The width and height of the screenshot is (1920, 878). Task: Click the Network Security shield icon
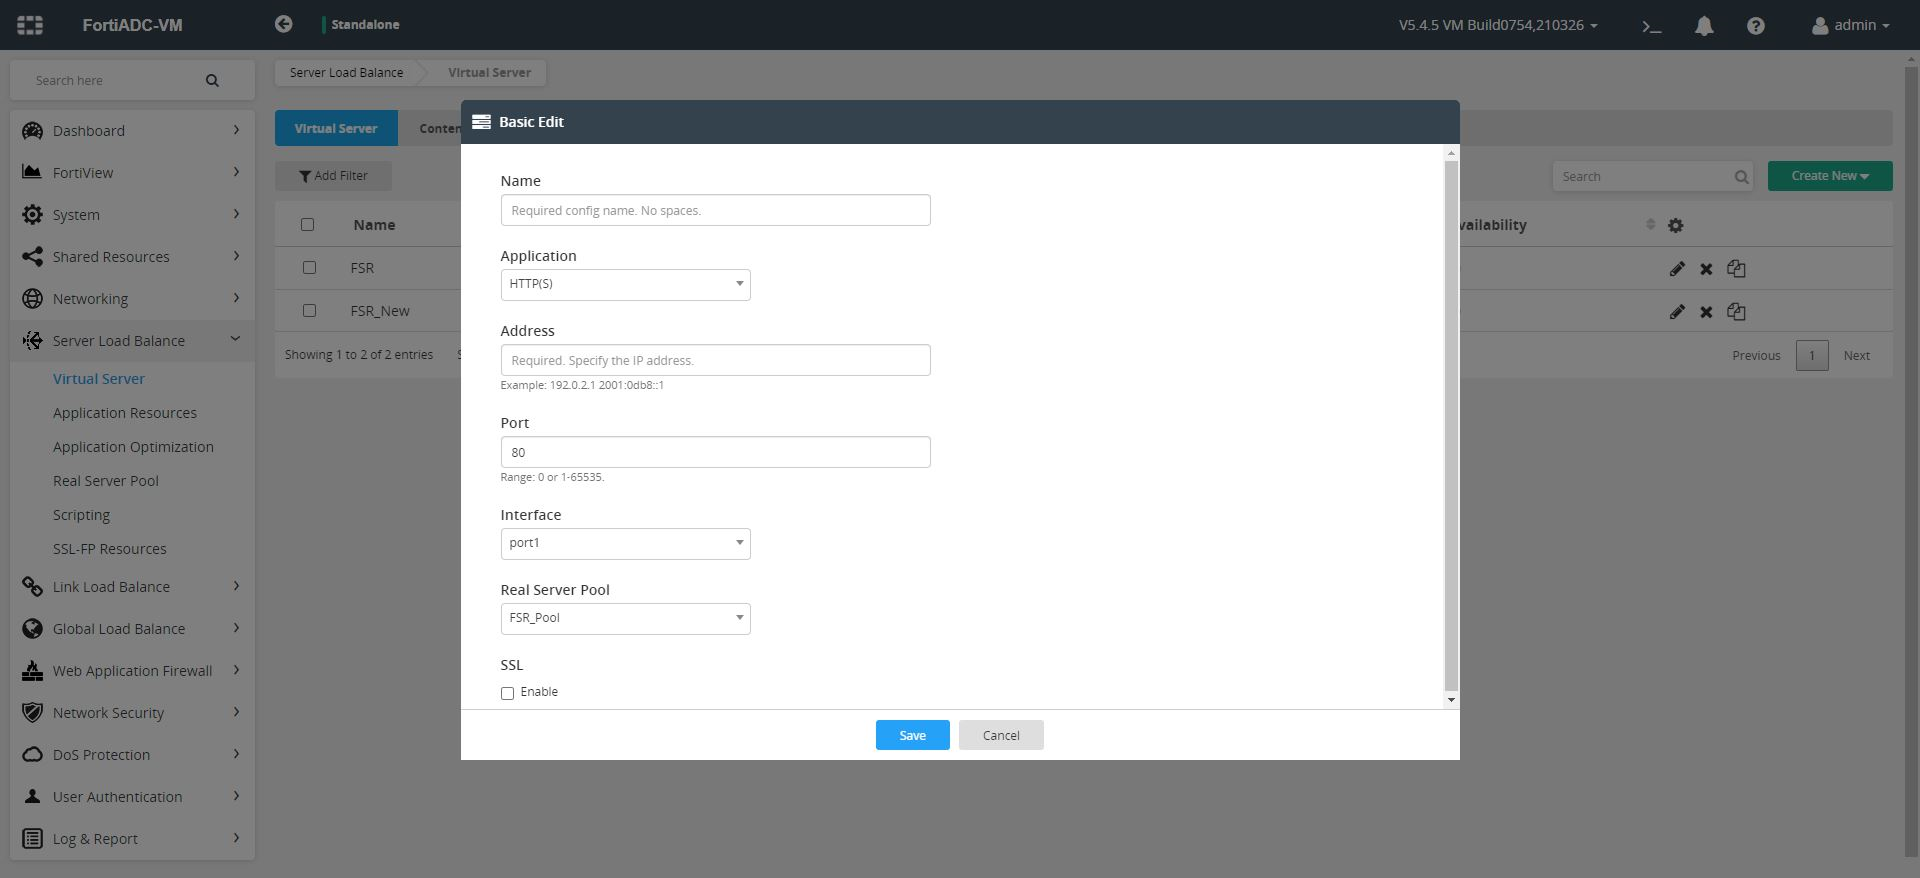tap(33, 712)
